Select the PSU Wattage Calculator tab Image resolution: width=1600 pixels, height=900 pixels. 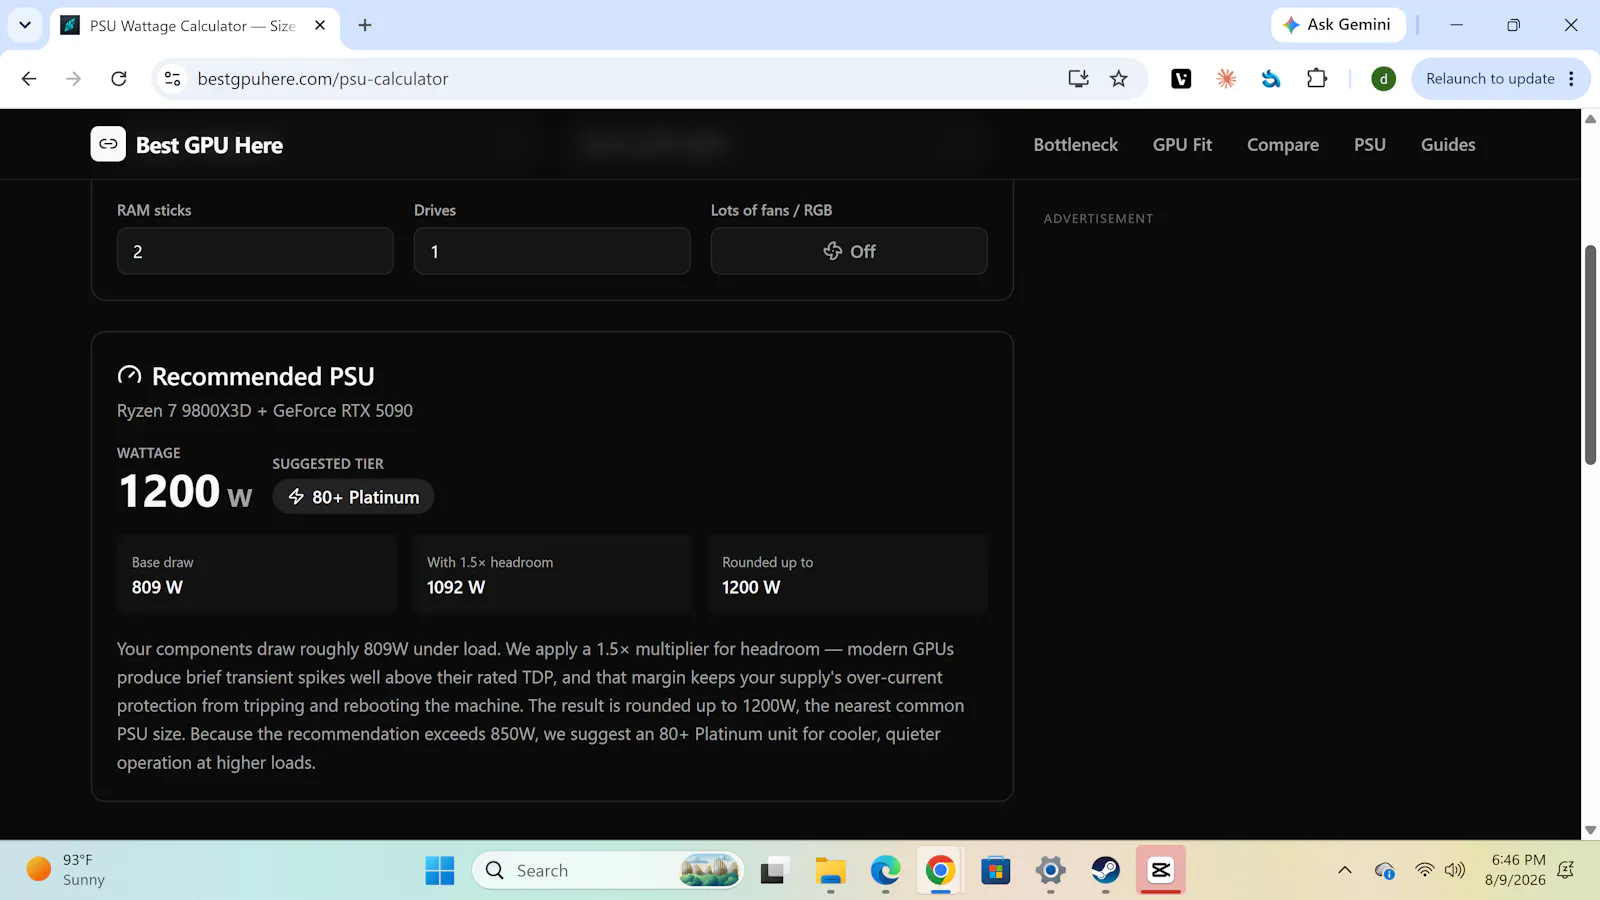[x=194, y=26]
